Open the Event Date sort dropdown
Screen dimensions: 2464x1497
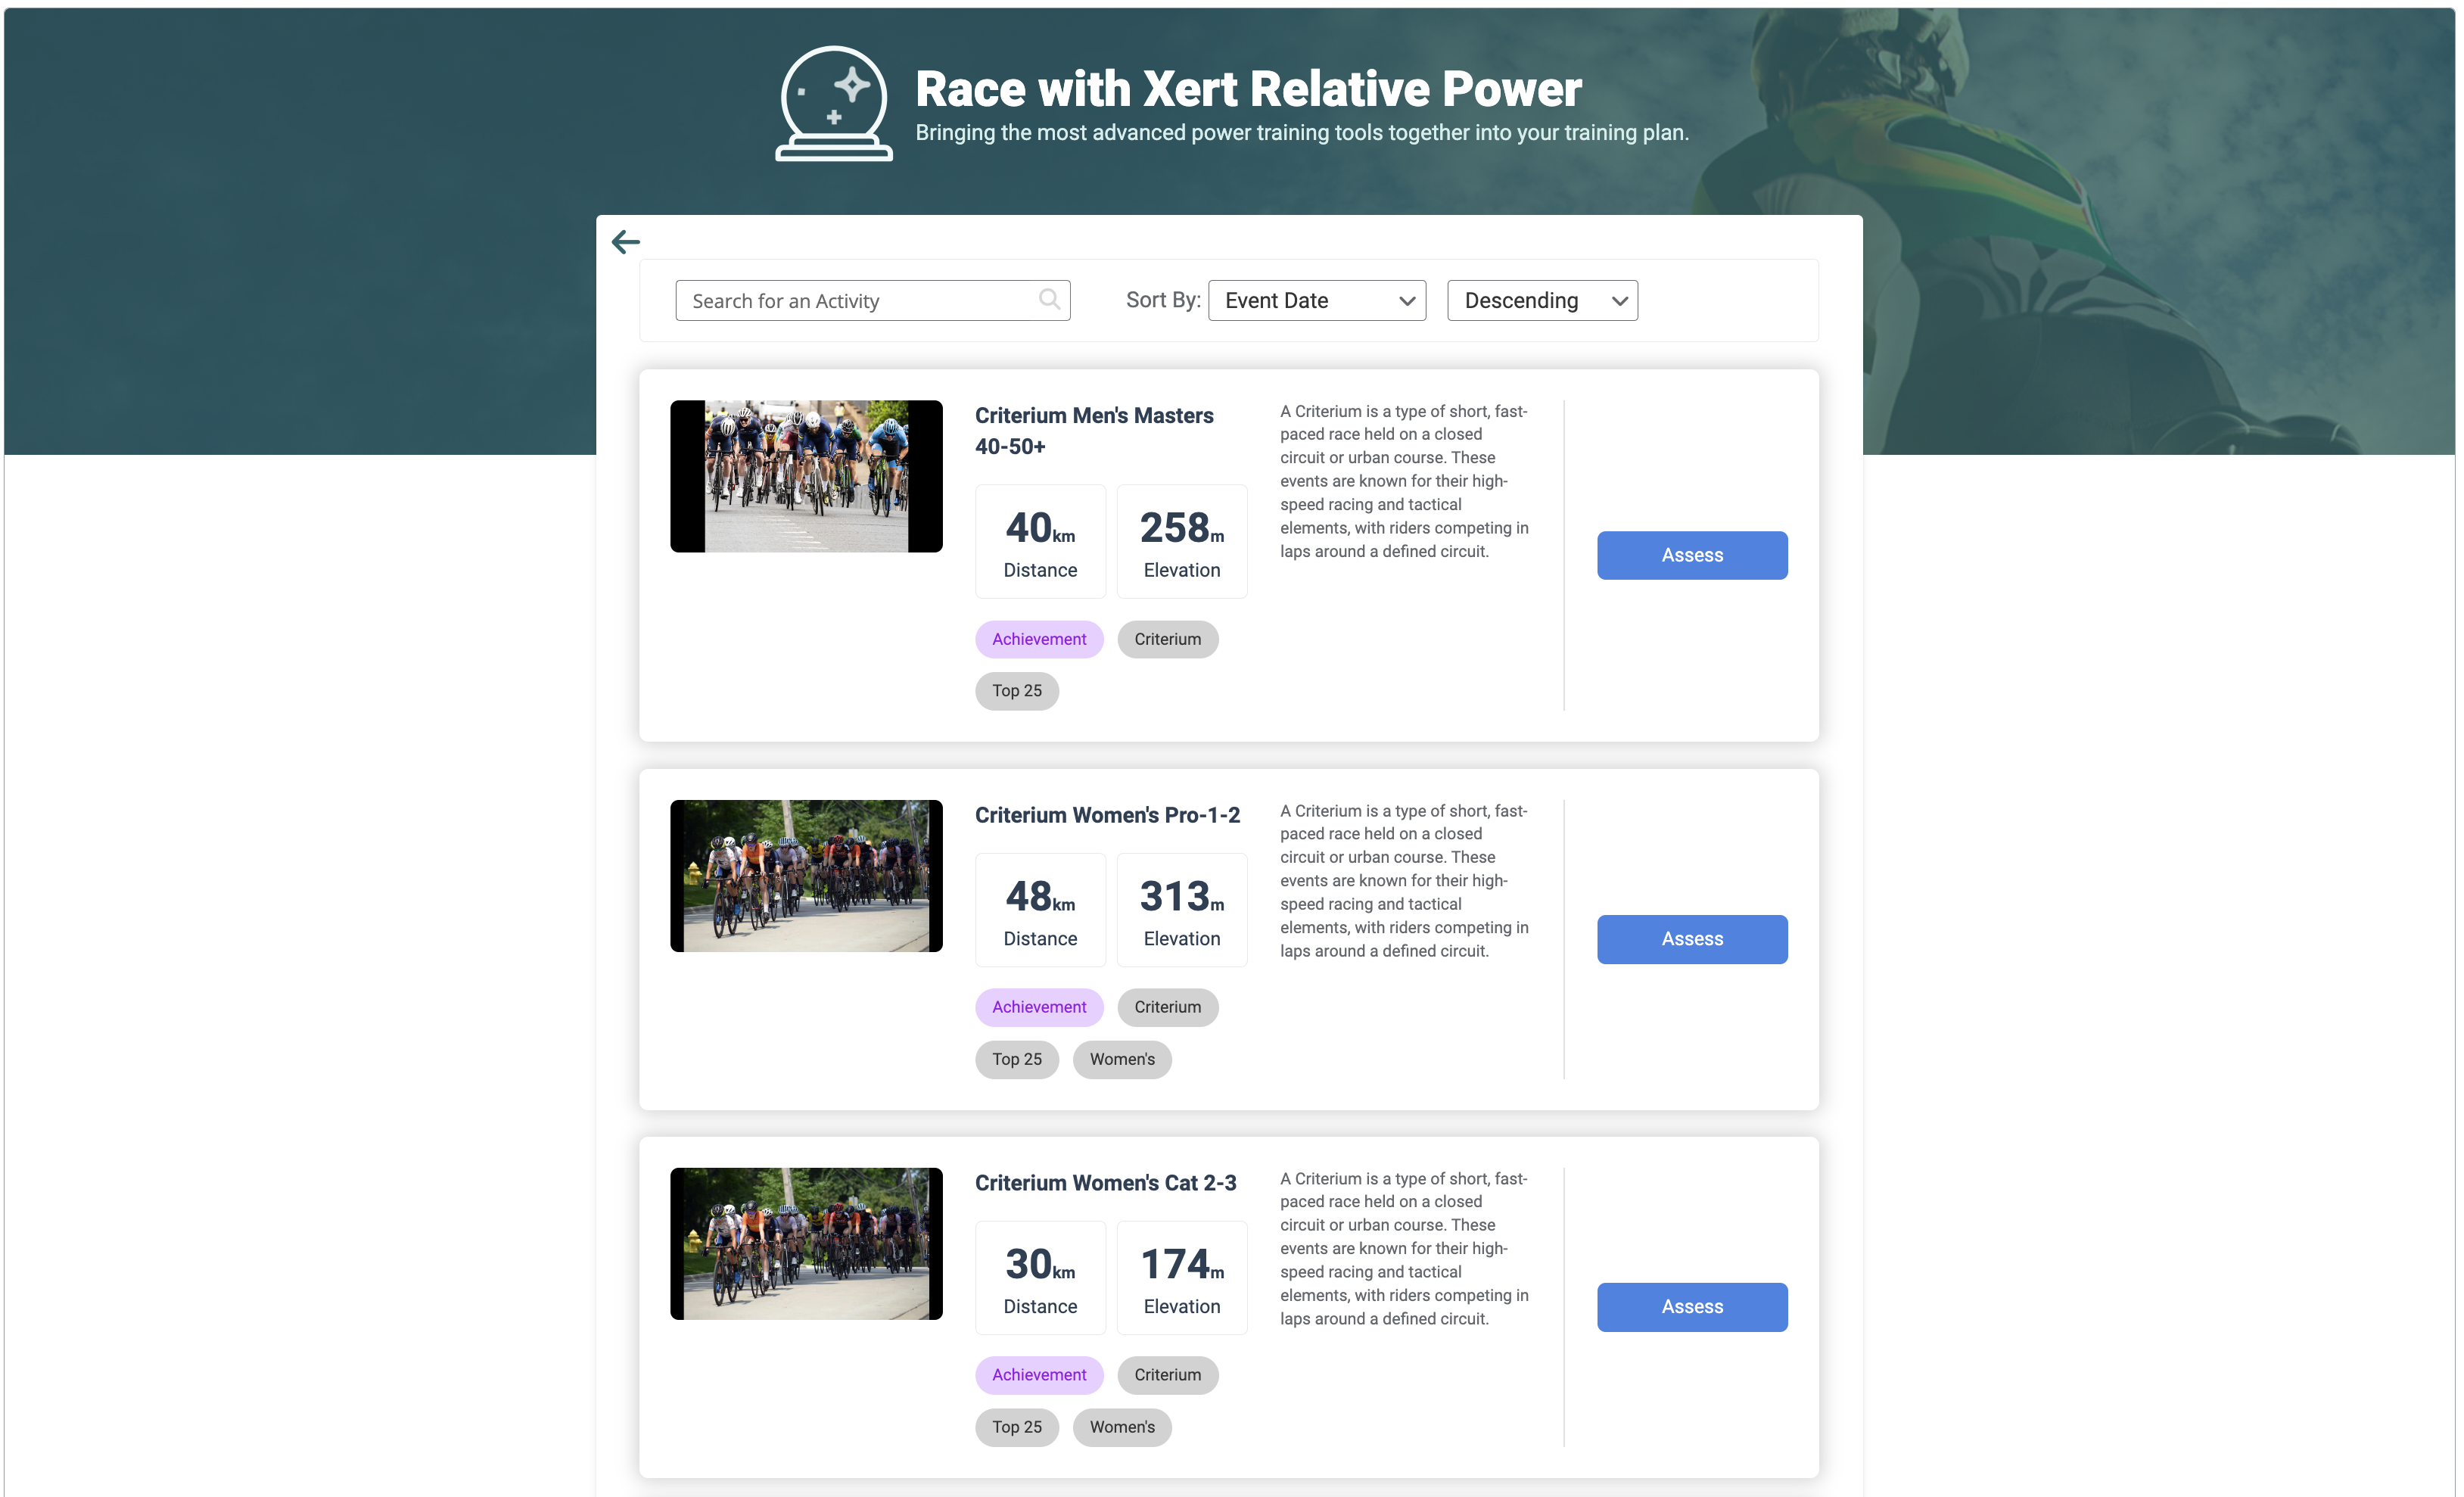1316,301
